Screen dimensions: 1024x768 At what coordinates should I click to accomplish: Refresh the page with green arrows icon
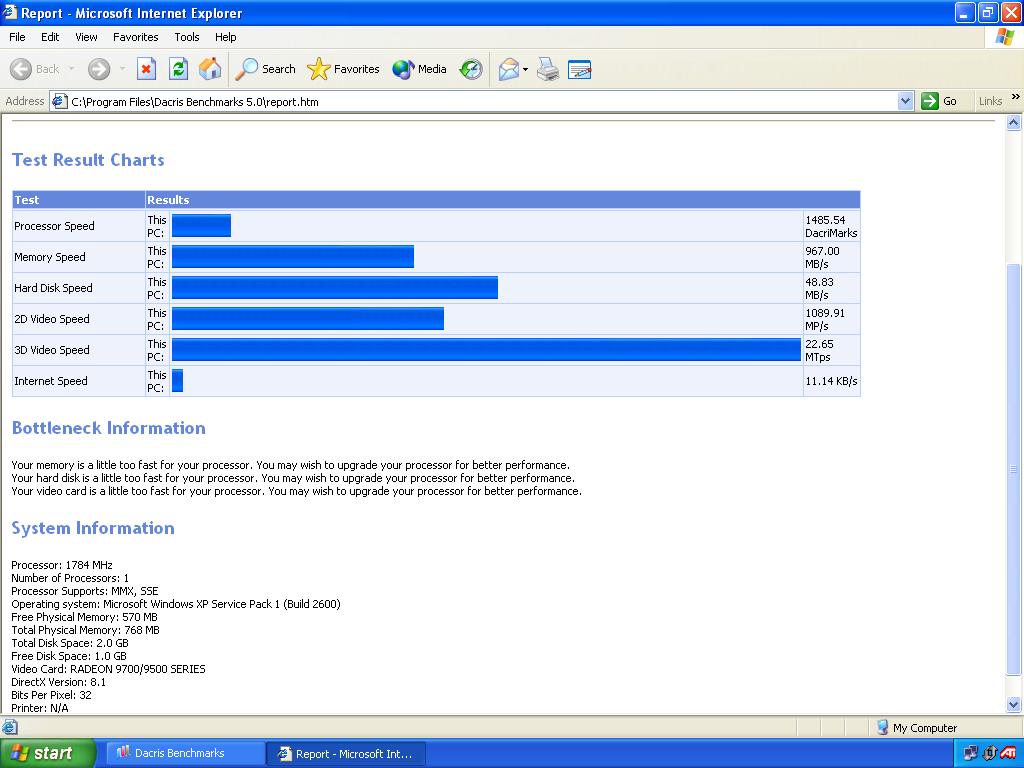pos(178,69)
